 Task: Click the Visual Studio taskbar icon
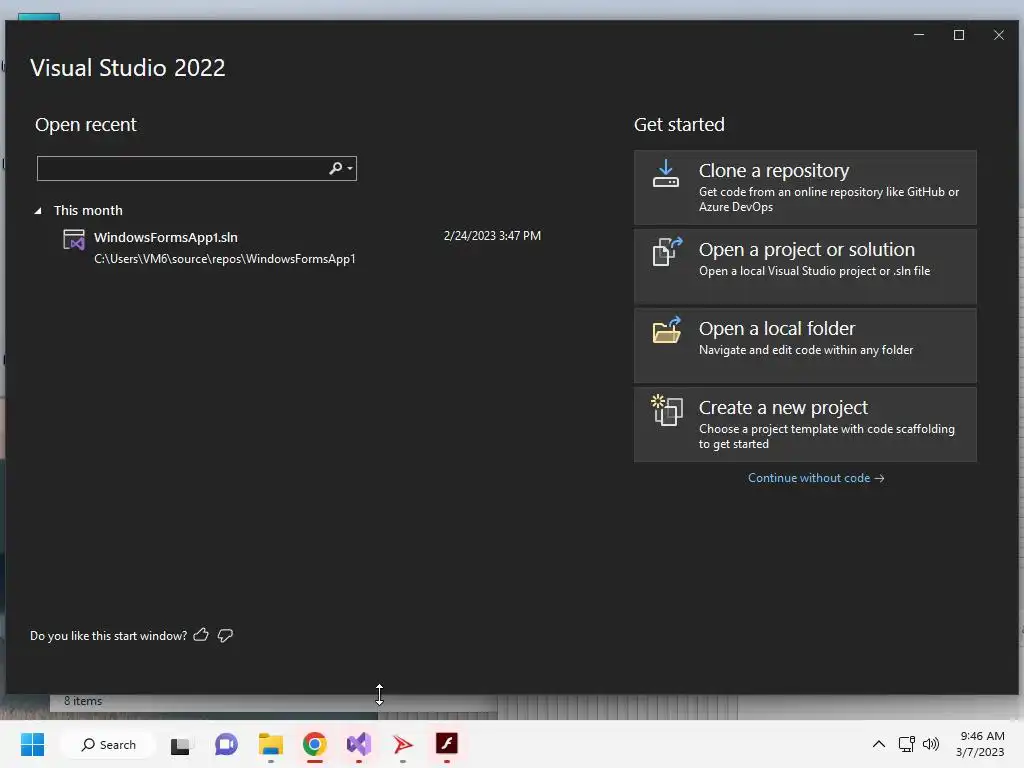tap(359, 744)
